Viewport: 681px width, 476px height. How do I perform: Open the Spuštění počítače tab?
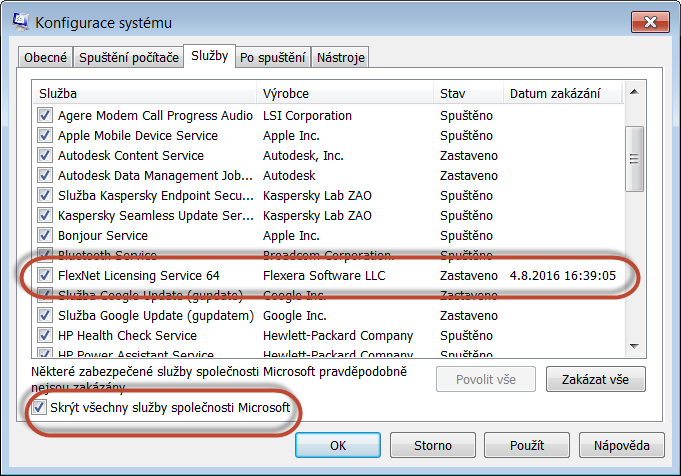[x=129, y=57]
